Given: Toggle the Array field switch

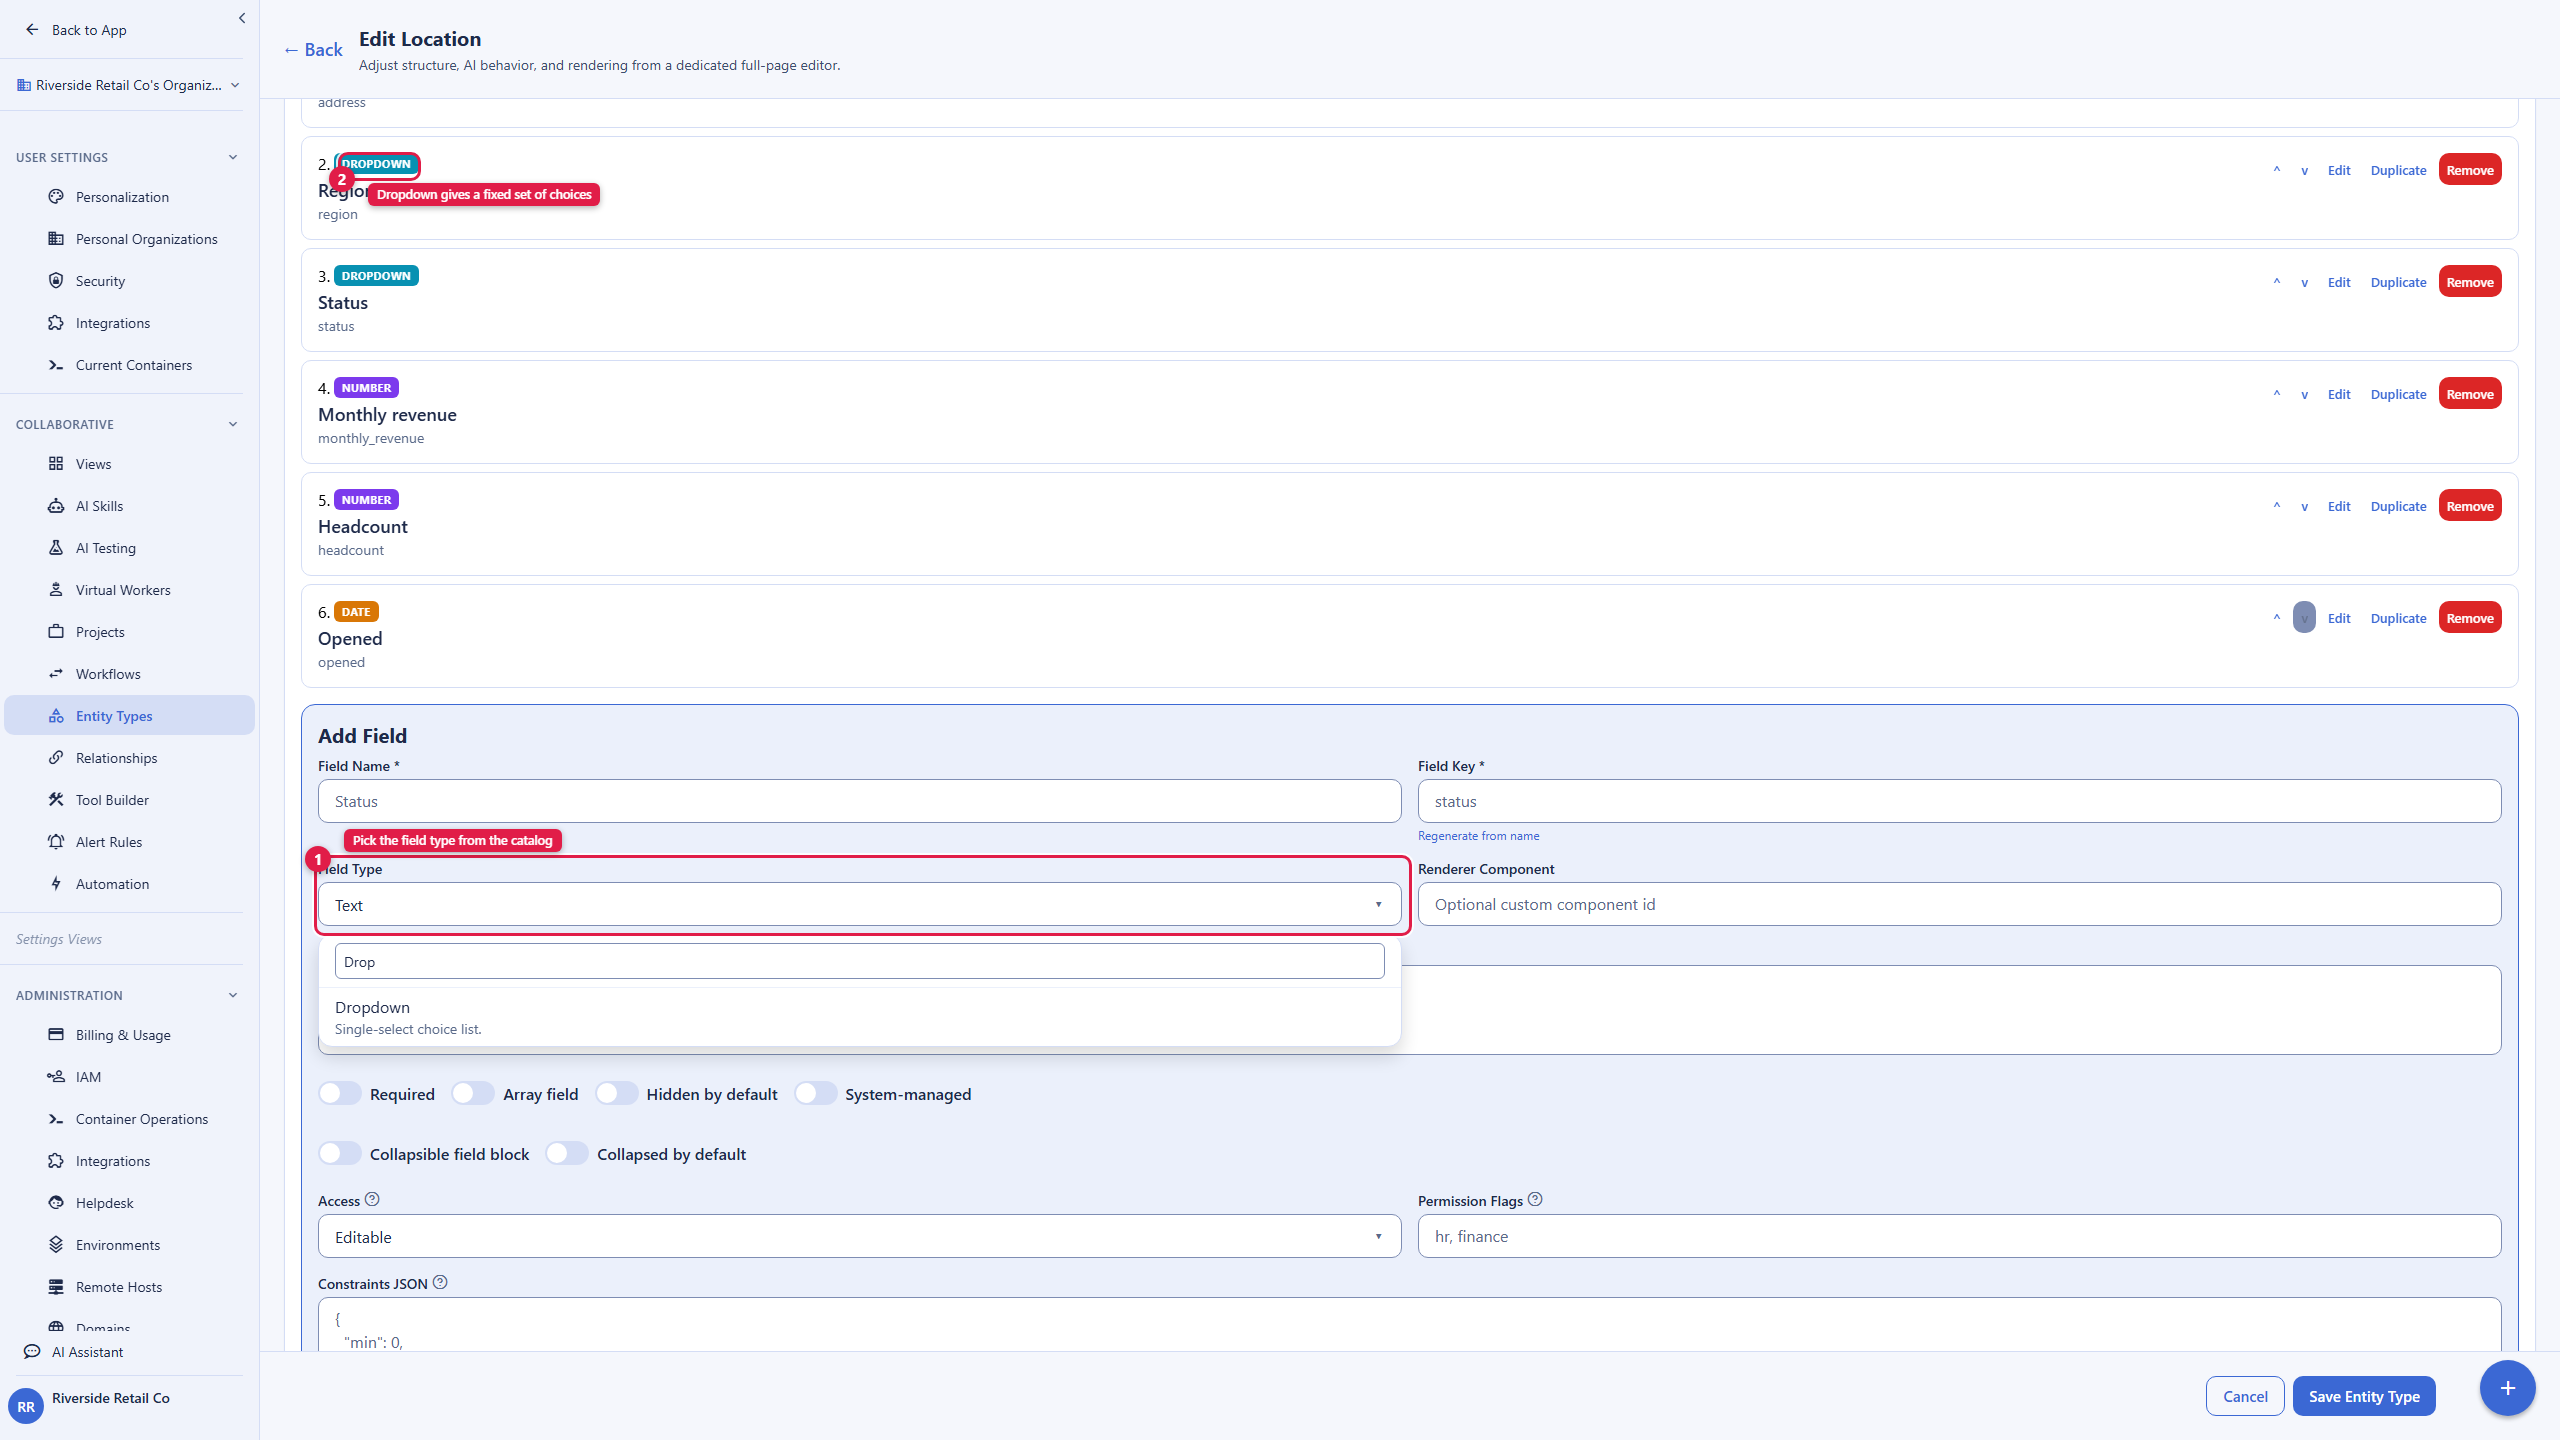Looking at the screenshot, I should pos(473,1093).
